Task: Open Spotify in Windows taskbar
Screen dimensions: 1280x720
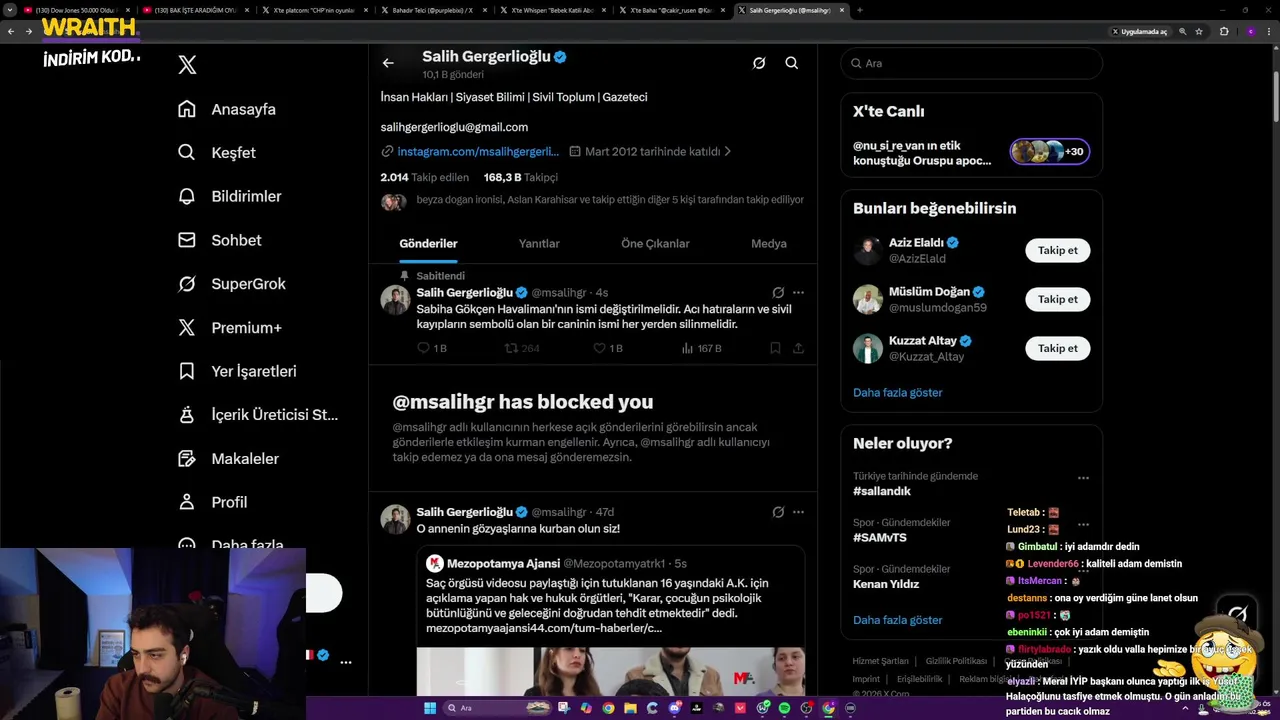Action: click(784, 708)
